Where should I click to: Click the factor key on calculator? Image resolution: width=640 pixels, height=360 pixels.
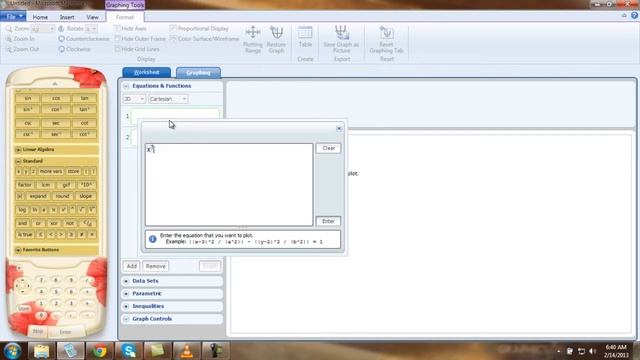25,185
